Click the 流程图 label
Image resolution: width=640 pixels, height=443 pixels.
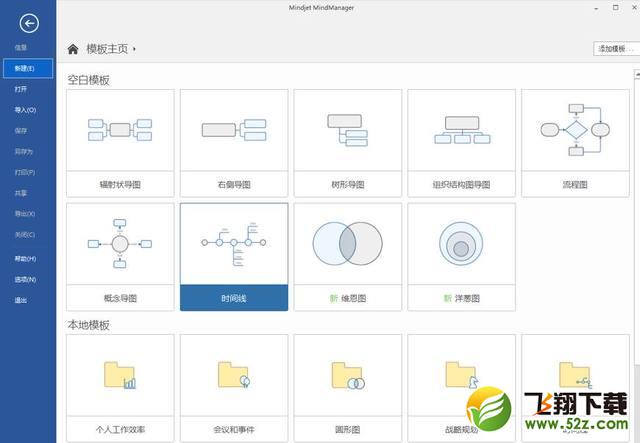pos(575,185)
